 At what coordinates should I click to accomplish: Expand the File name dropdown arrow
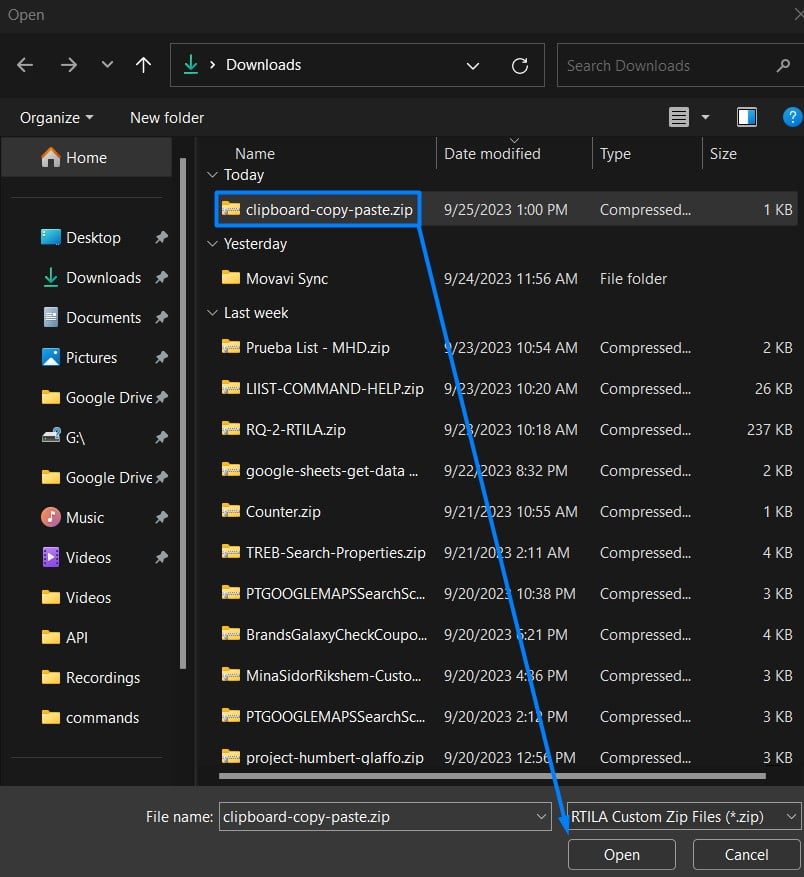click(541, 817)
